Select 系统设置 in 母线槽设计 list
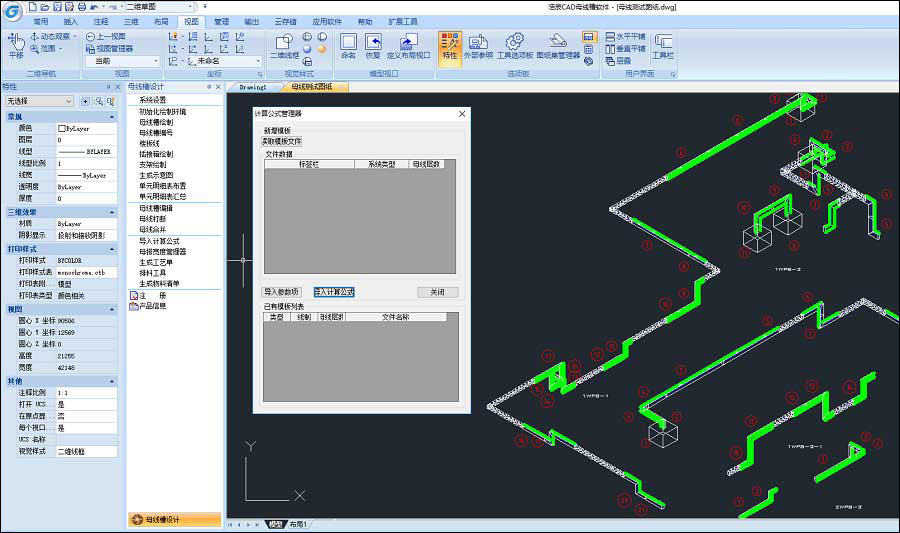The width and height of the screenshot is (900, 533). (x=152, y=100)
